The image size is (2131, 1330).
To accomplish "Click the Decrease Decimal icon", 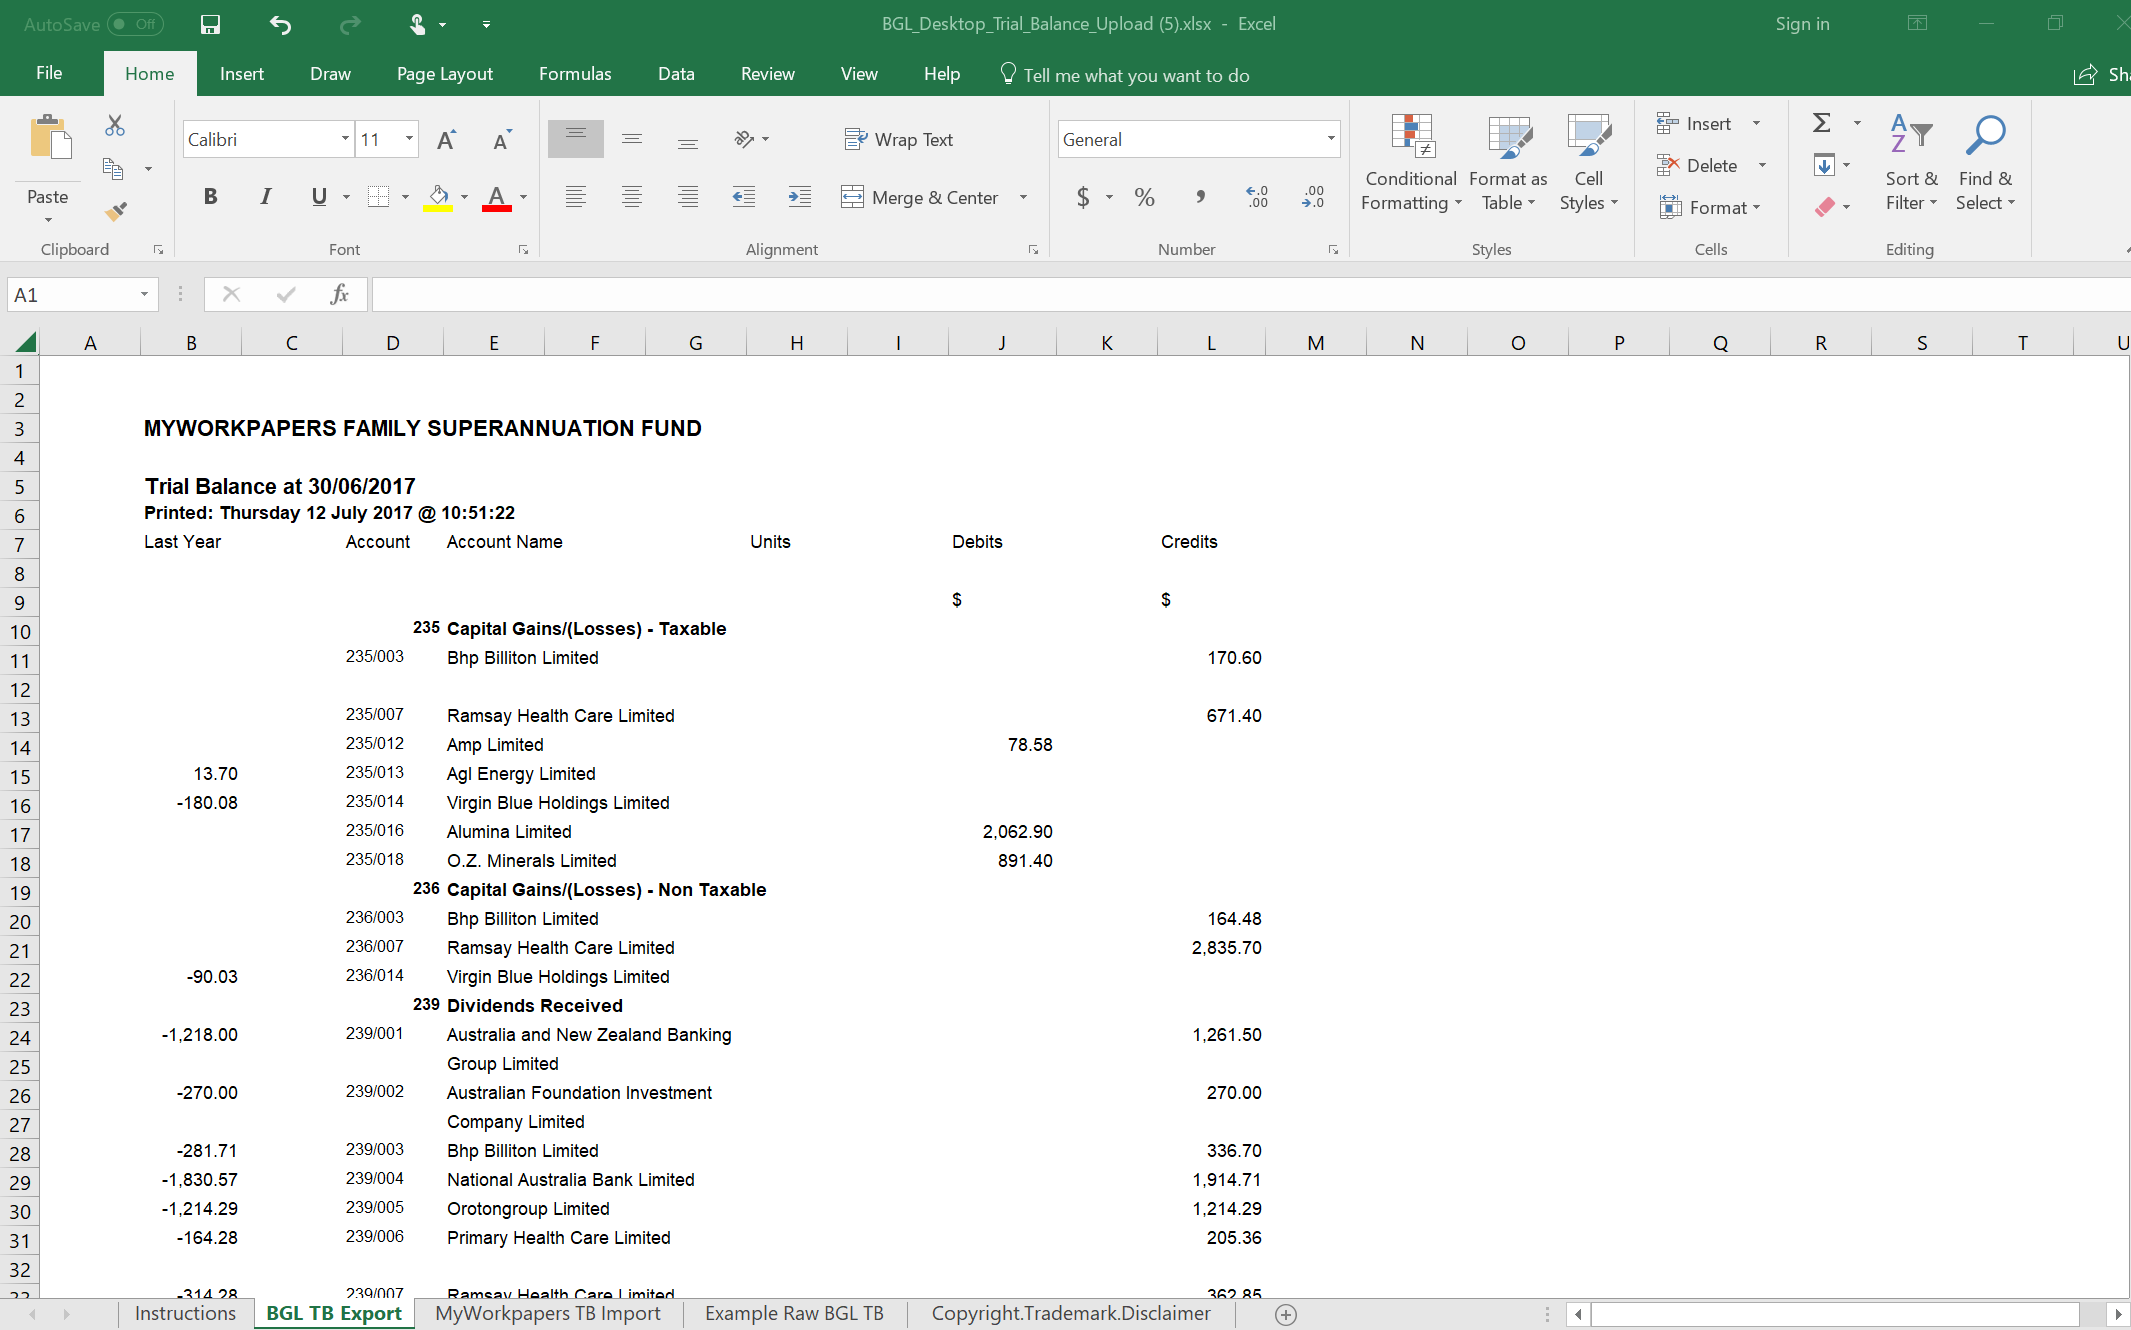I will 1313,197.
